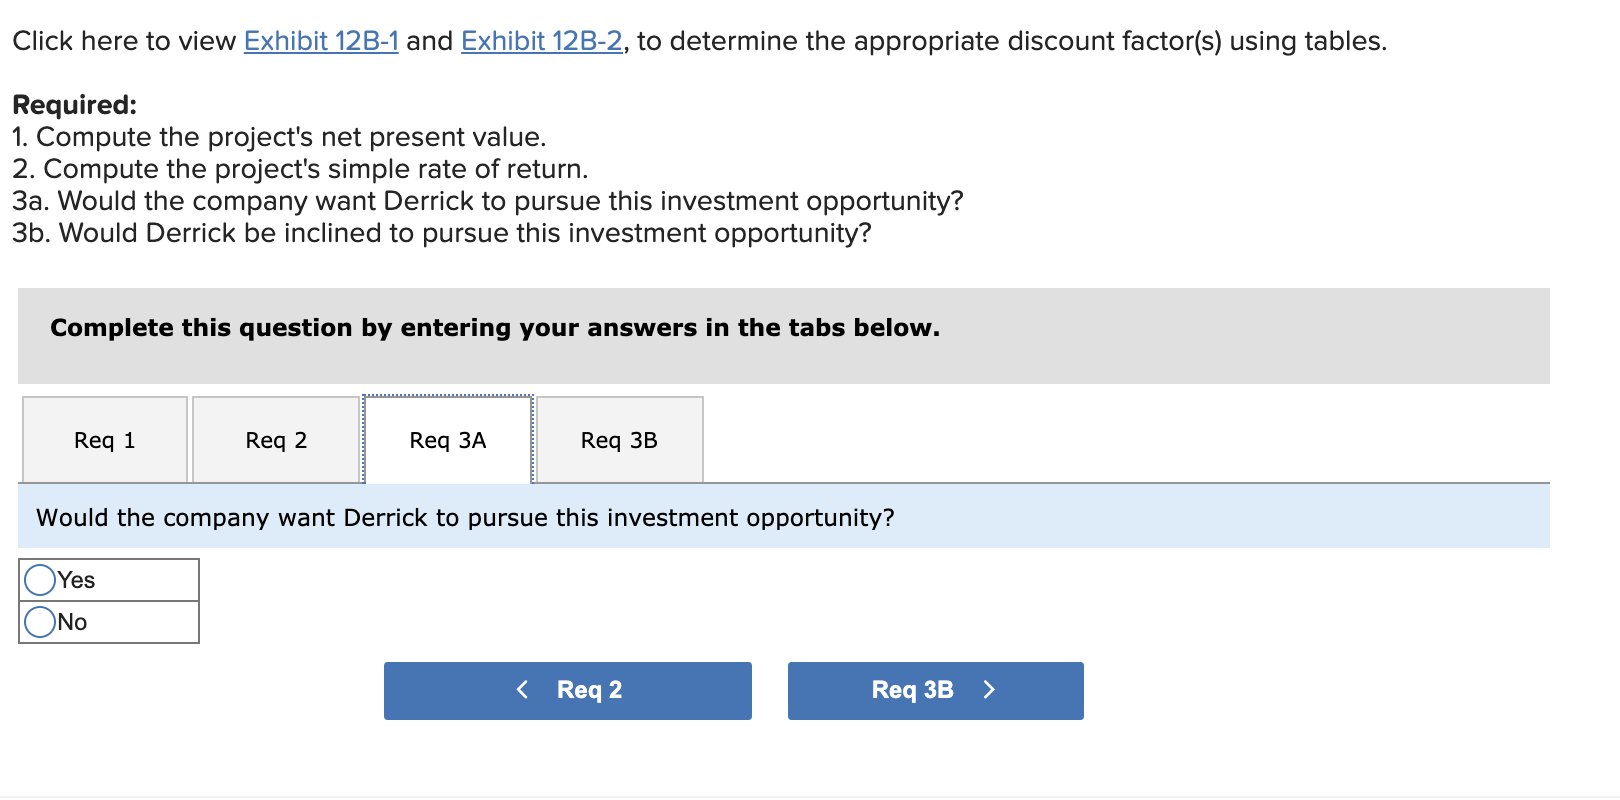Image resolution: width=1620 pixels, height=800 pixels.
Task: Click inside the Yes/No answer box
Action: pyautogui.click(x=109, y=600)
